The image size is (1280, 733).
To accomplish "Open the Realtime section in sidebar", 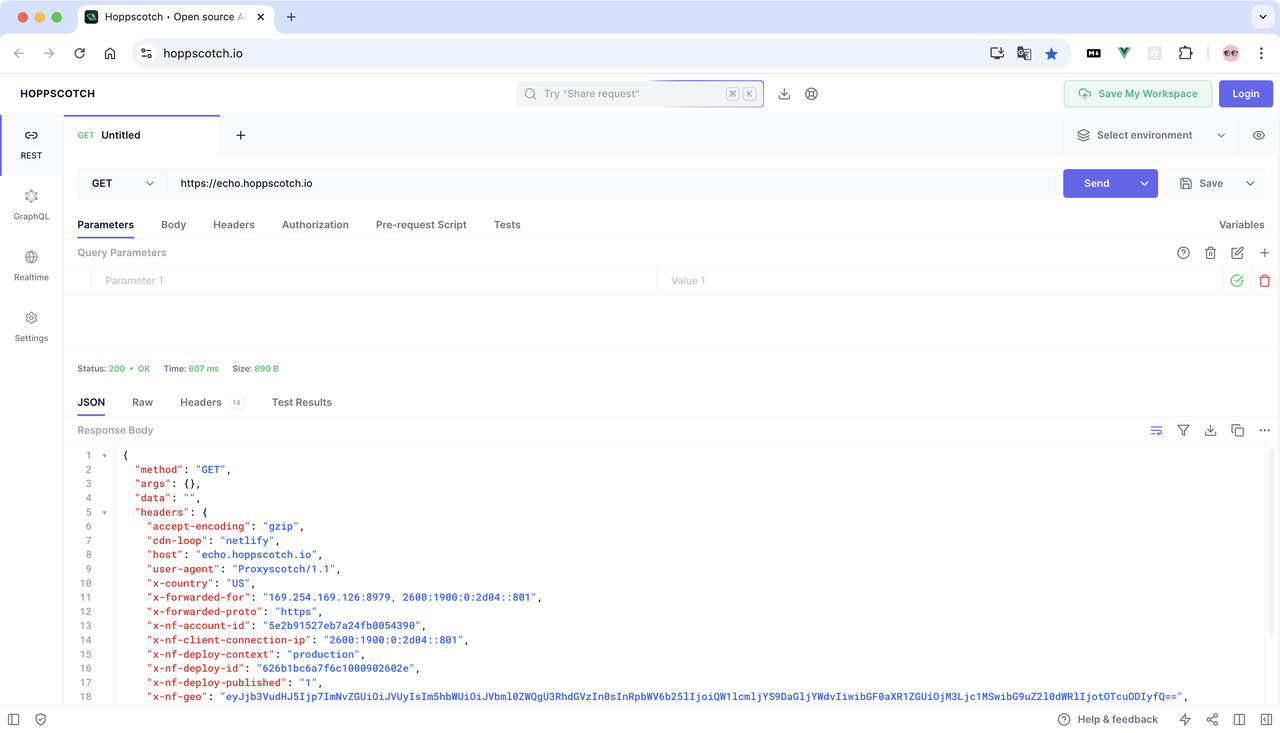I will coord(31,266).
